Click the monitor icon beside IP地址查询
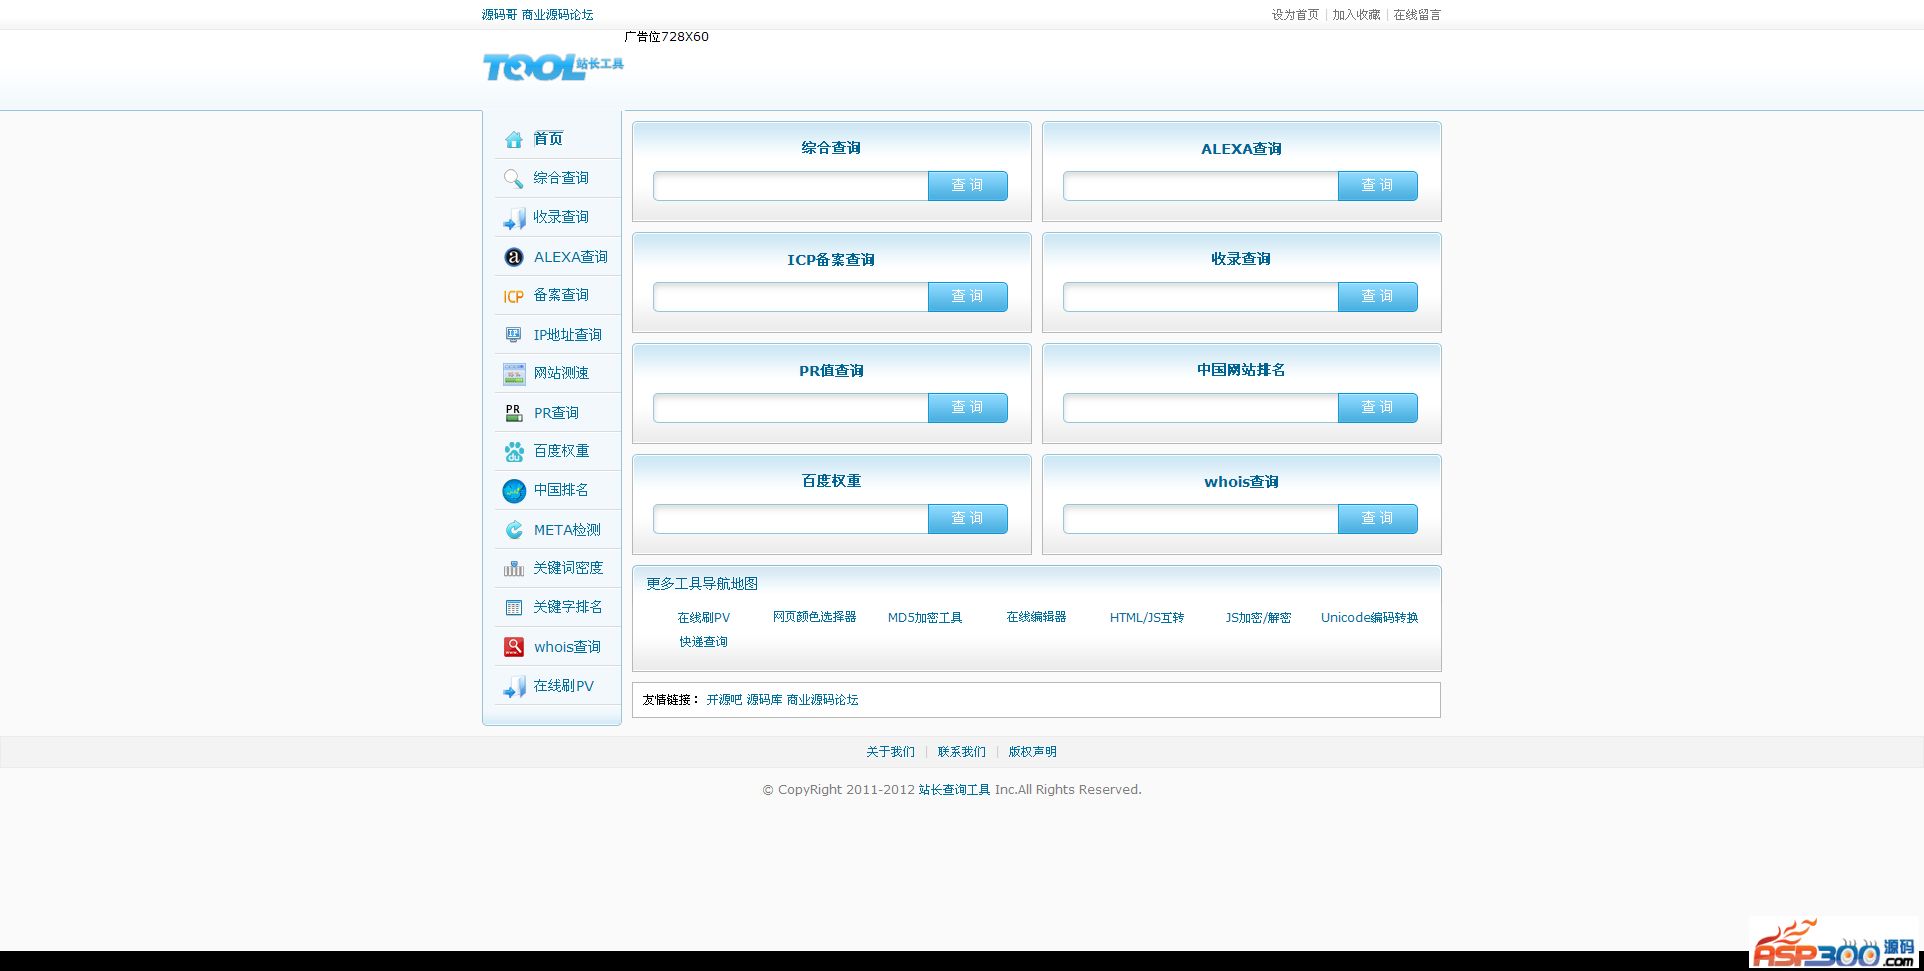The width and height of the screenshot is (1924, 971). coord(514,335)
